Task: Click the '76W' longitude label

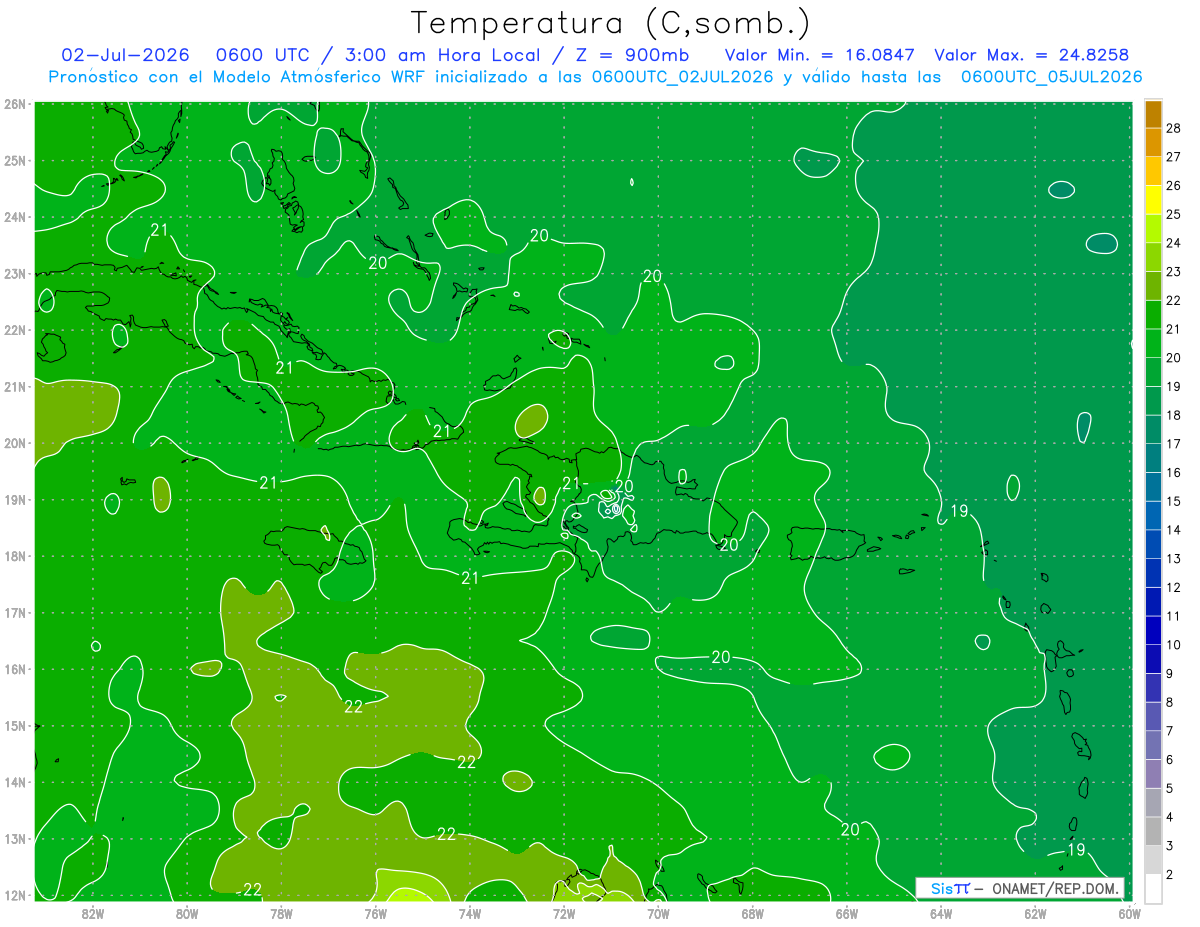Action: (x=375, y=913)
